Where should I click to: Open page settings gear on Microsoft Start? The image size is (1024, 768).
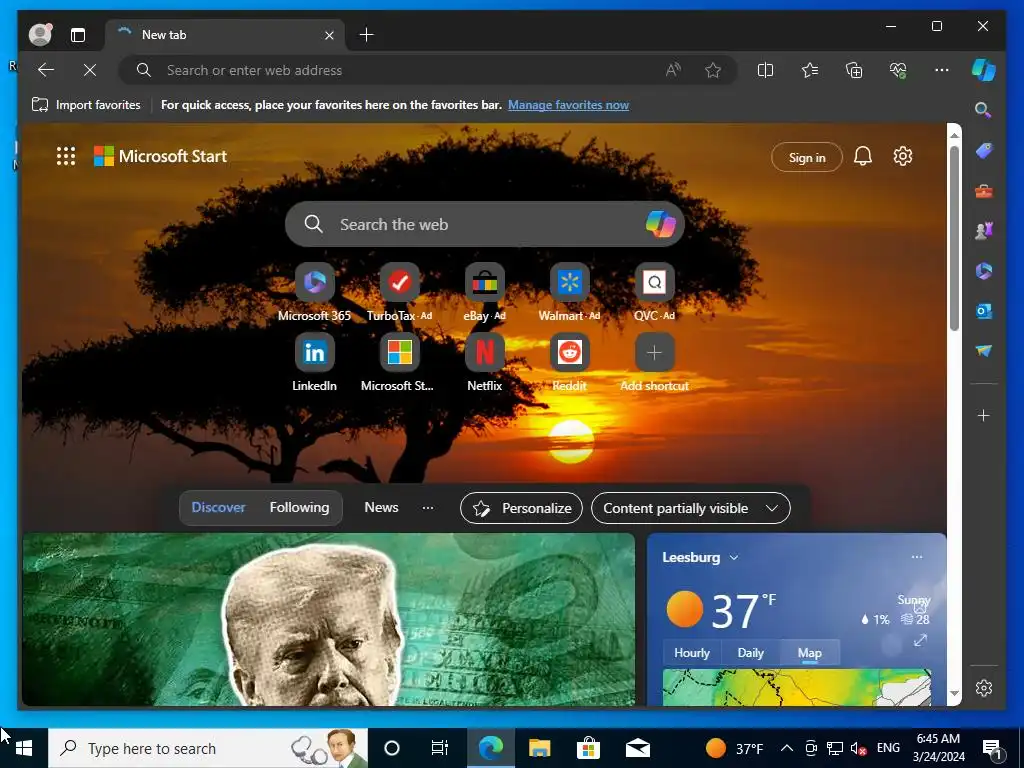(903, 156)
